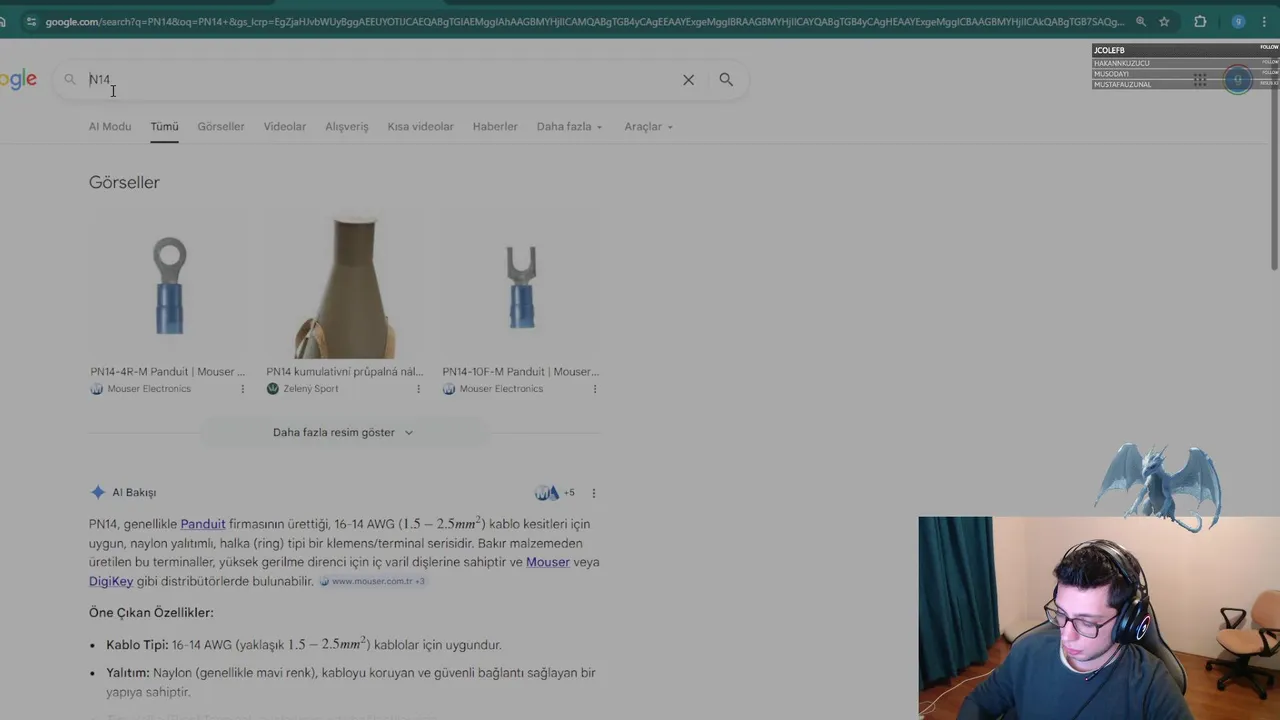Screen dimensions: 1280x720
Task: Select the Tümü tab
Action: (164, 127)
